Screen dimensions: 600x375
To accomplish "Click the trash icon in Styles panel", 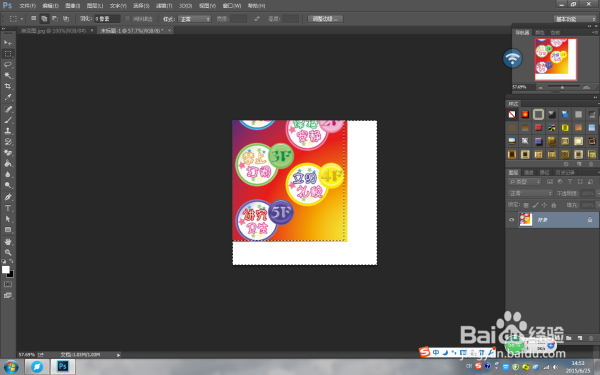I will click(x=592, y=164).
